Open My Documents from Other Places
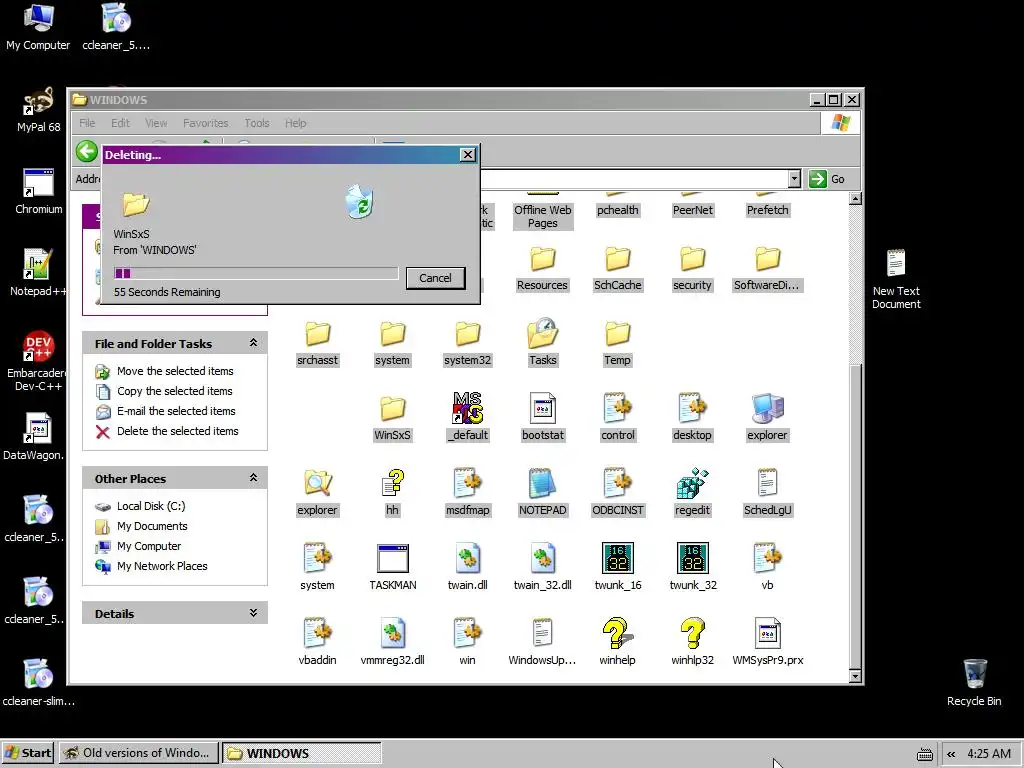The width and height of the screenshot is (1024, 768). pos(152,526)
